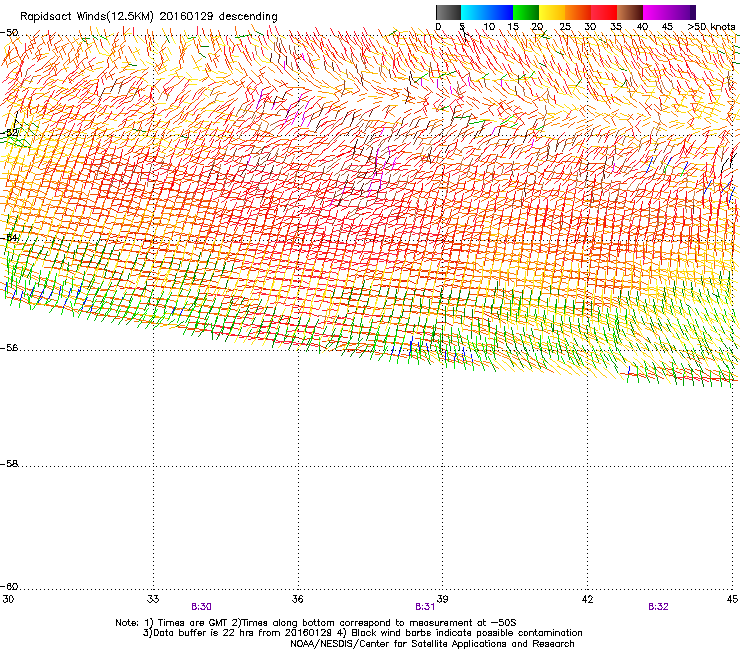Click the '-60' latitude axis label
Viewport: 740px width, 650px height.
click(x=9, y=587)
